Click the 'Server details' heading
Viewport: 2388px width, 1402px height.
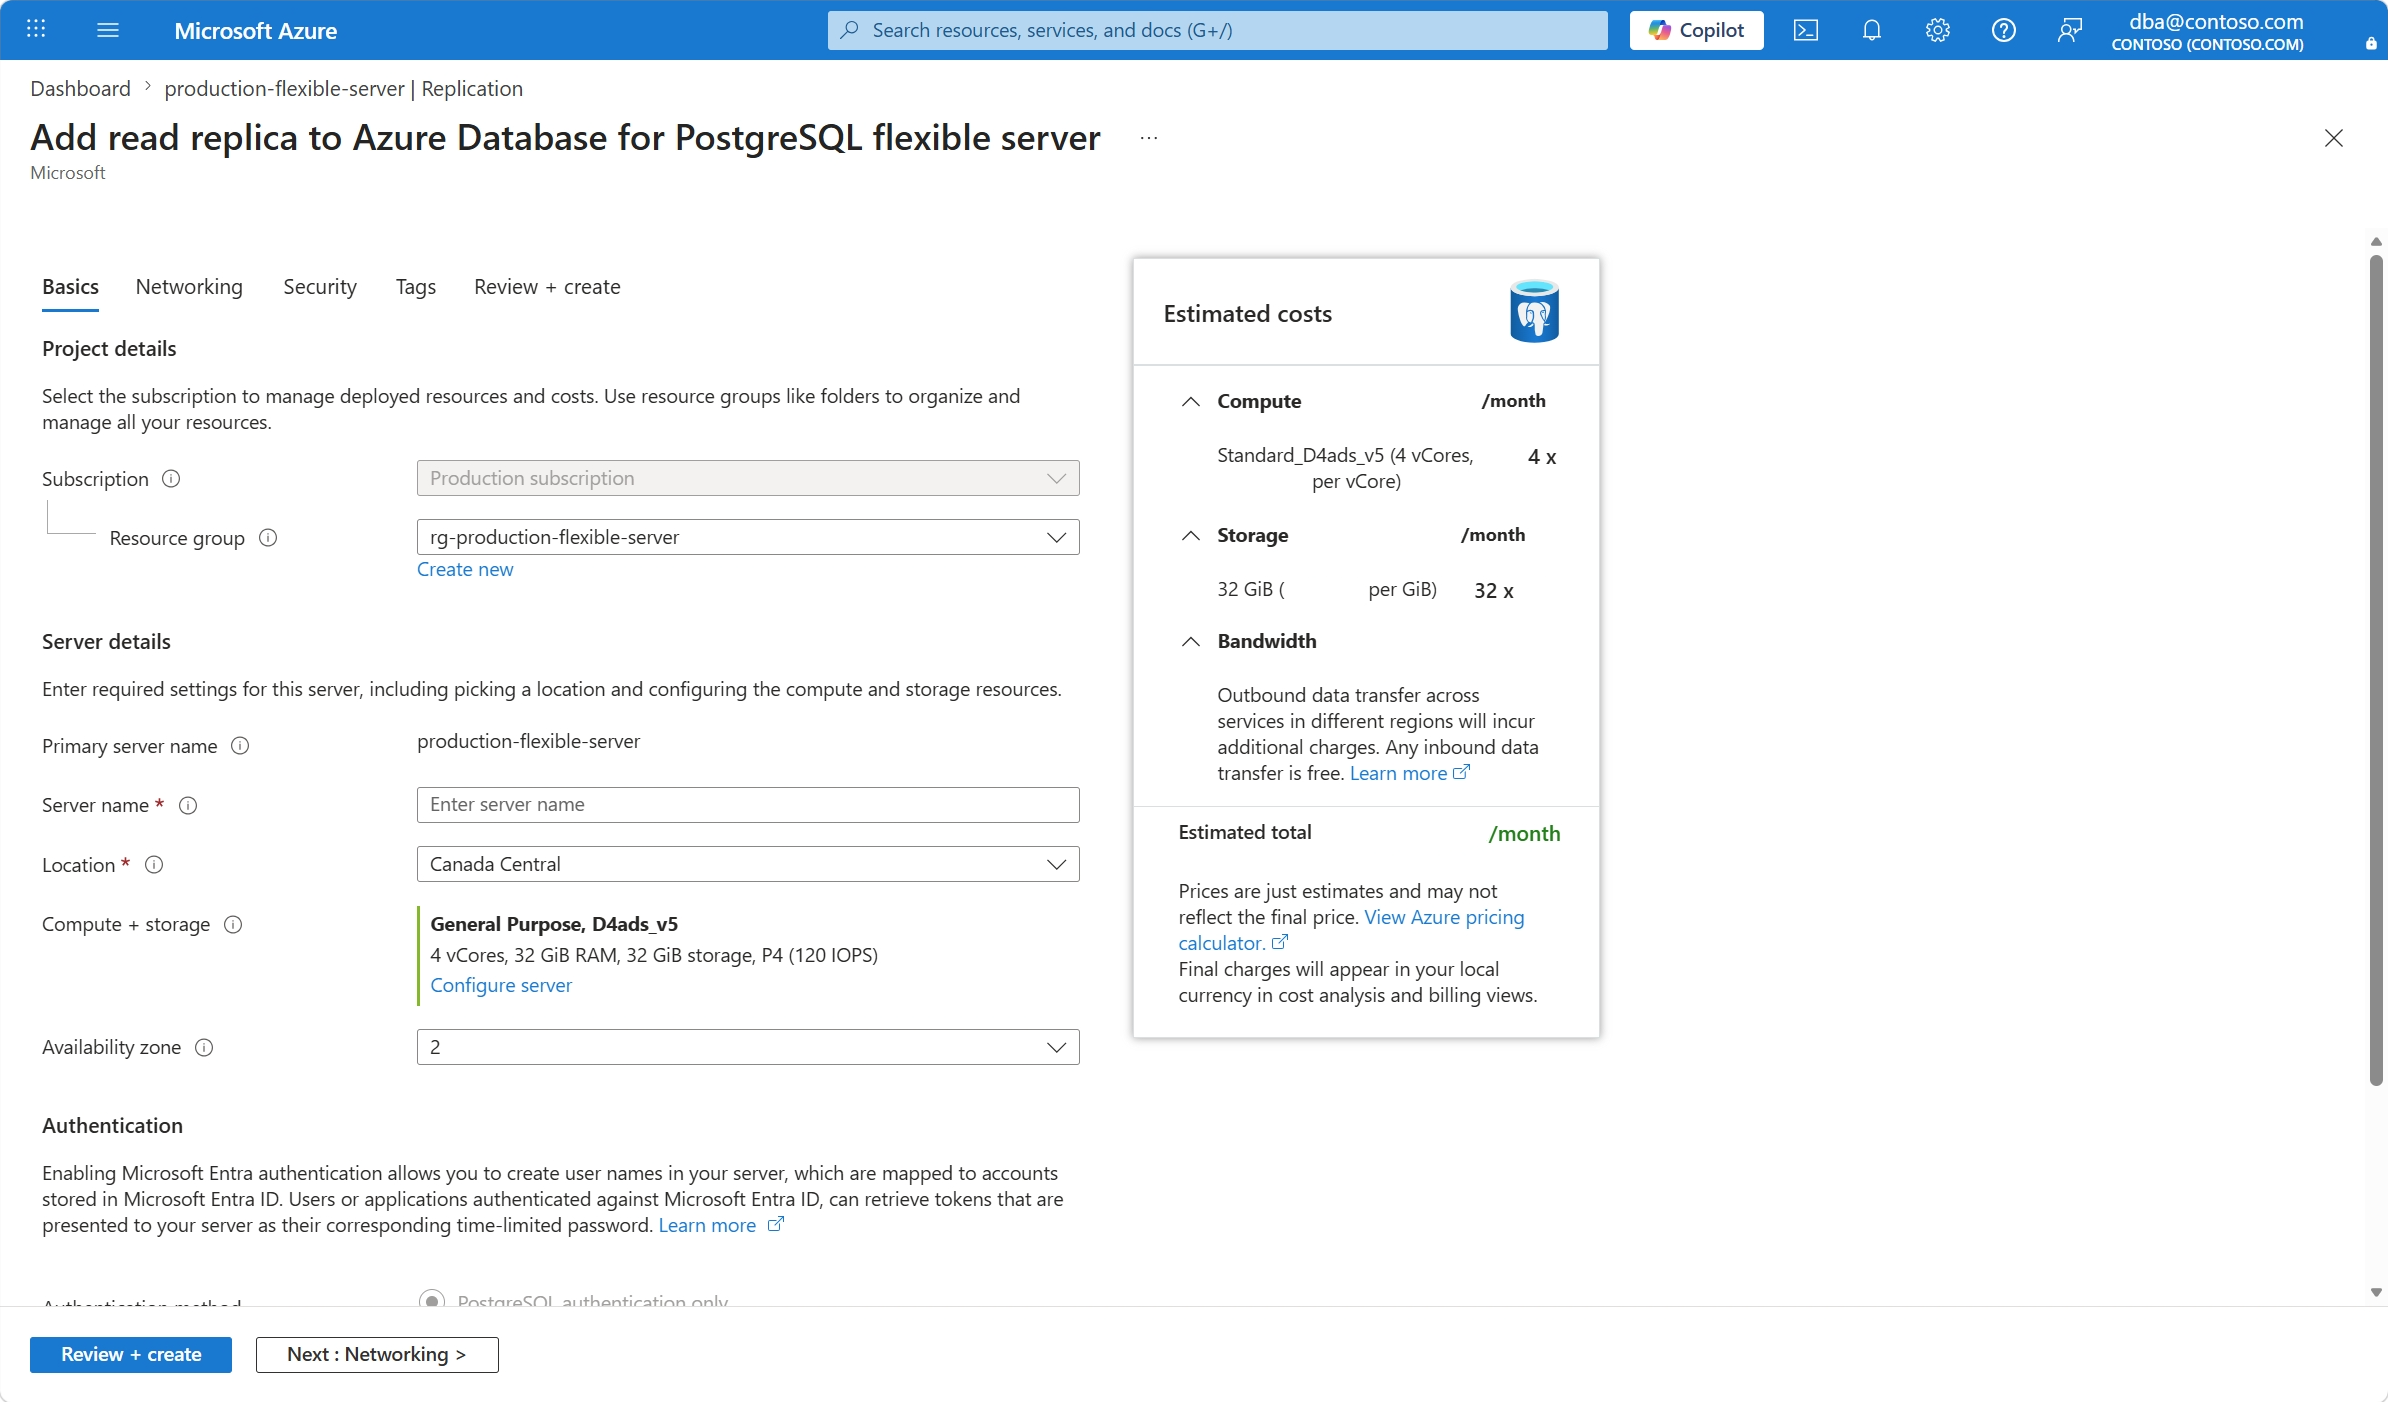pos(106,642)
